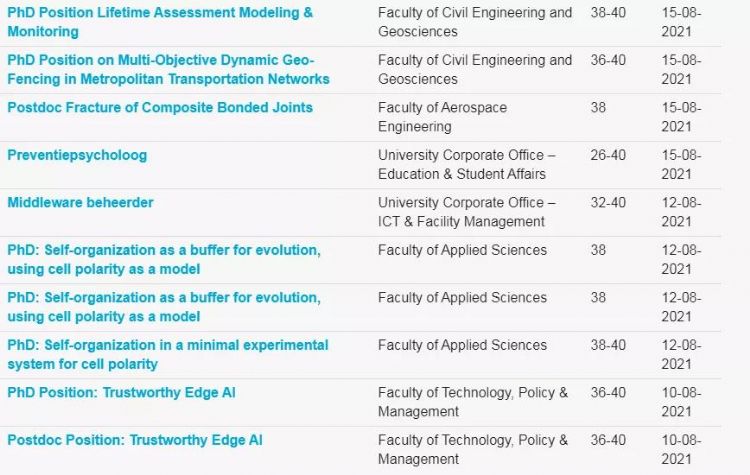The width and height of the screenshot is (750, 475).
Task: Open Postdoc Position: Trustworthy Edge AI
Action: pos(134,440)
